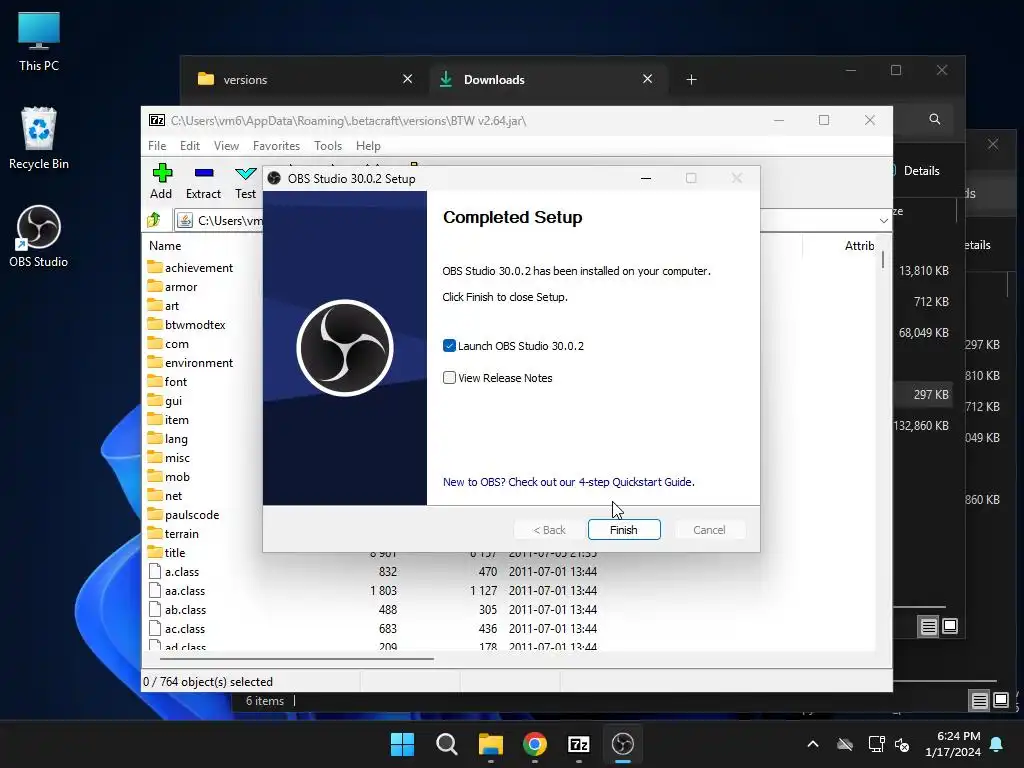Close the Downloads tab in File Explorer

click(647, 79)
